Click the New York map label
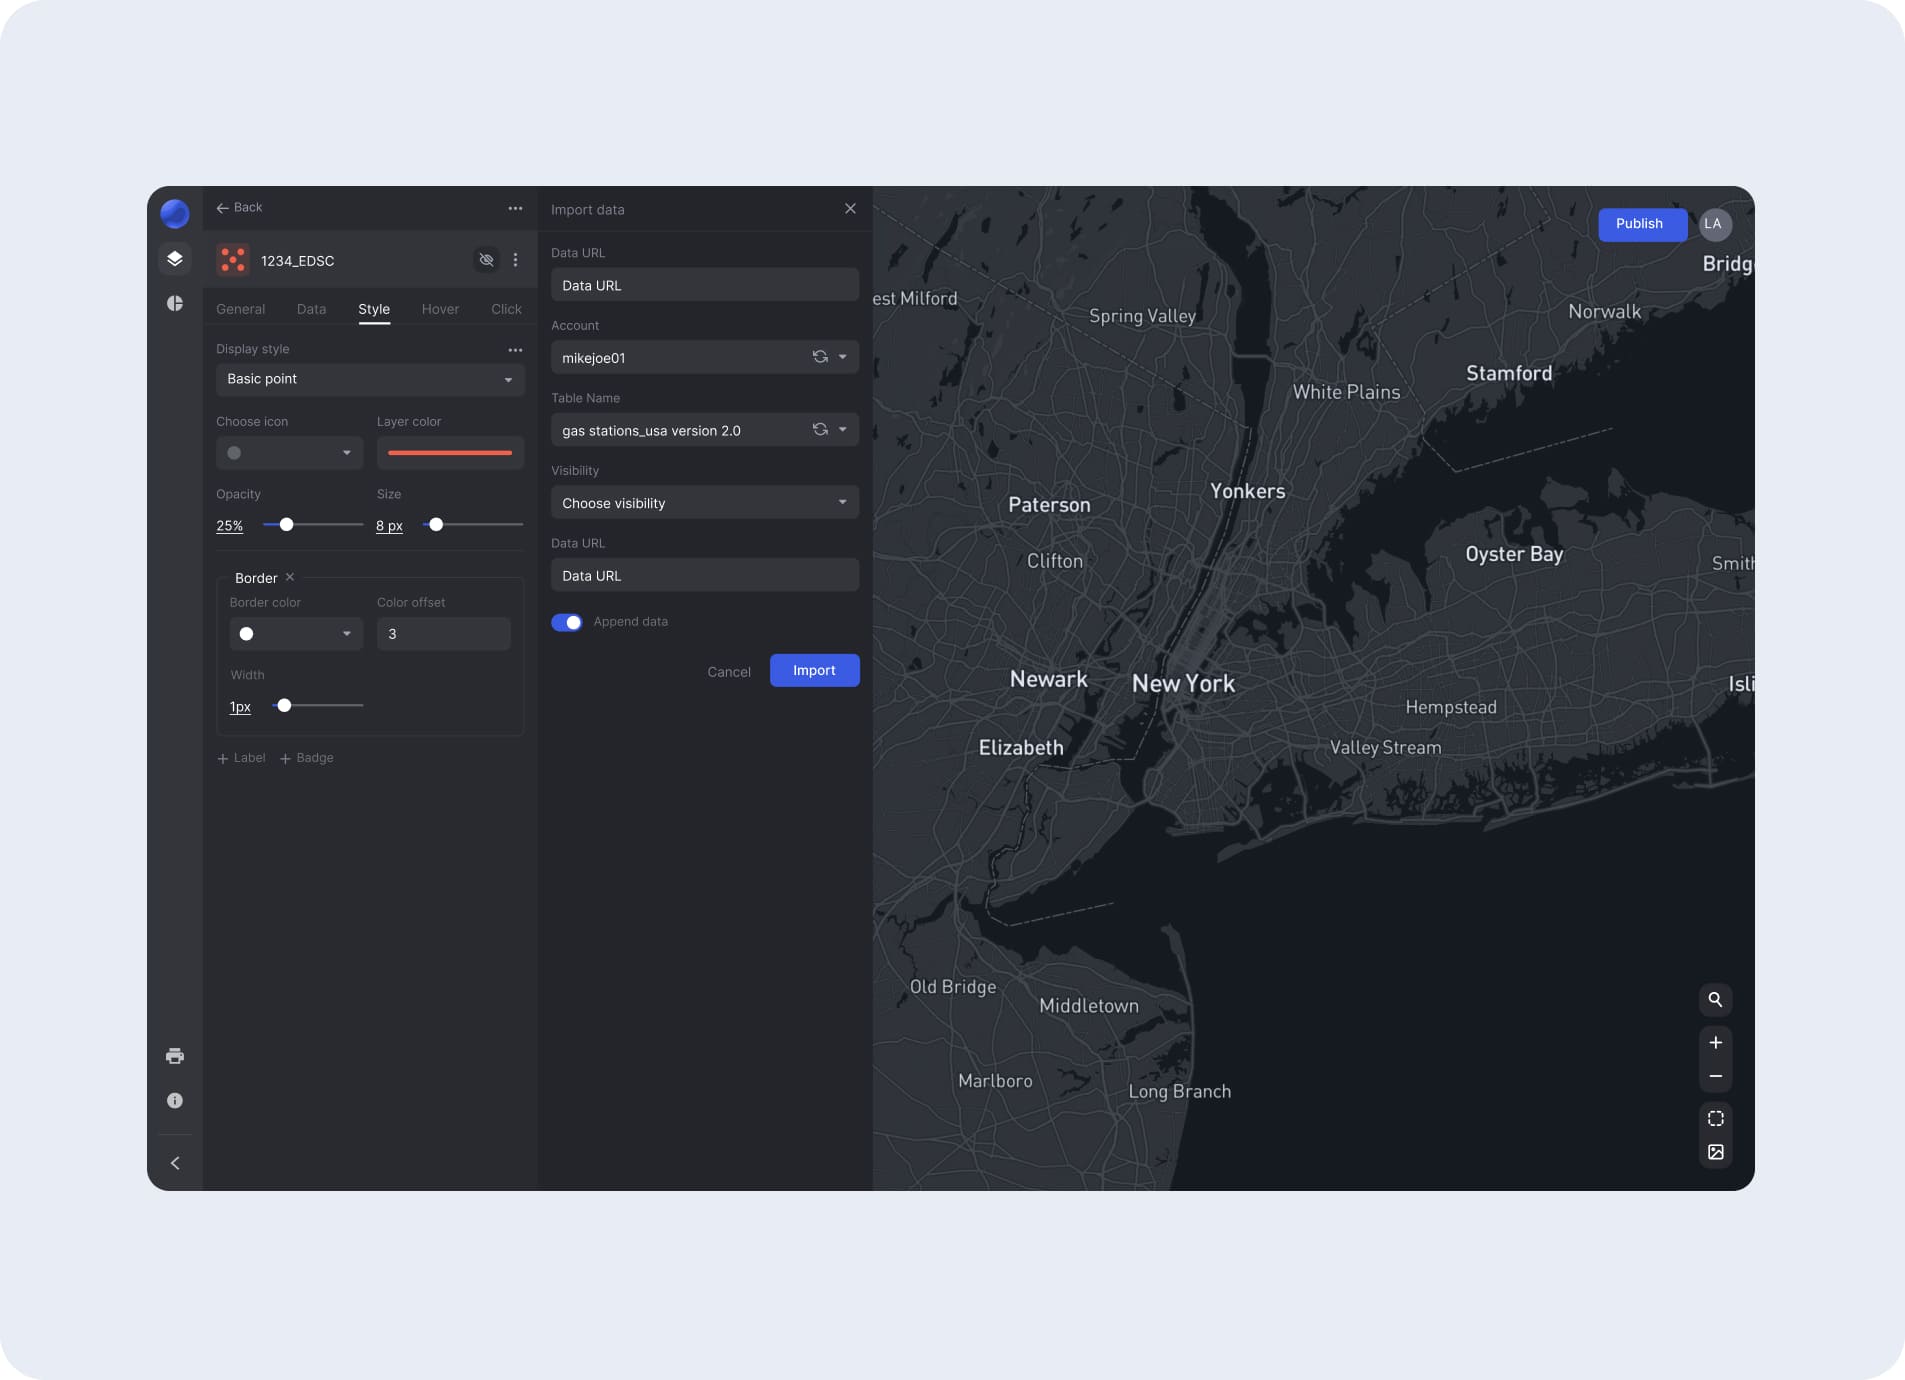1905x1380 pixels. 1183,684
